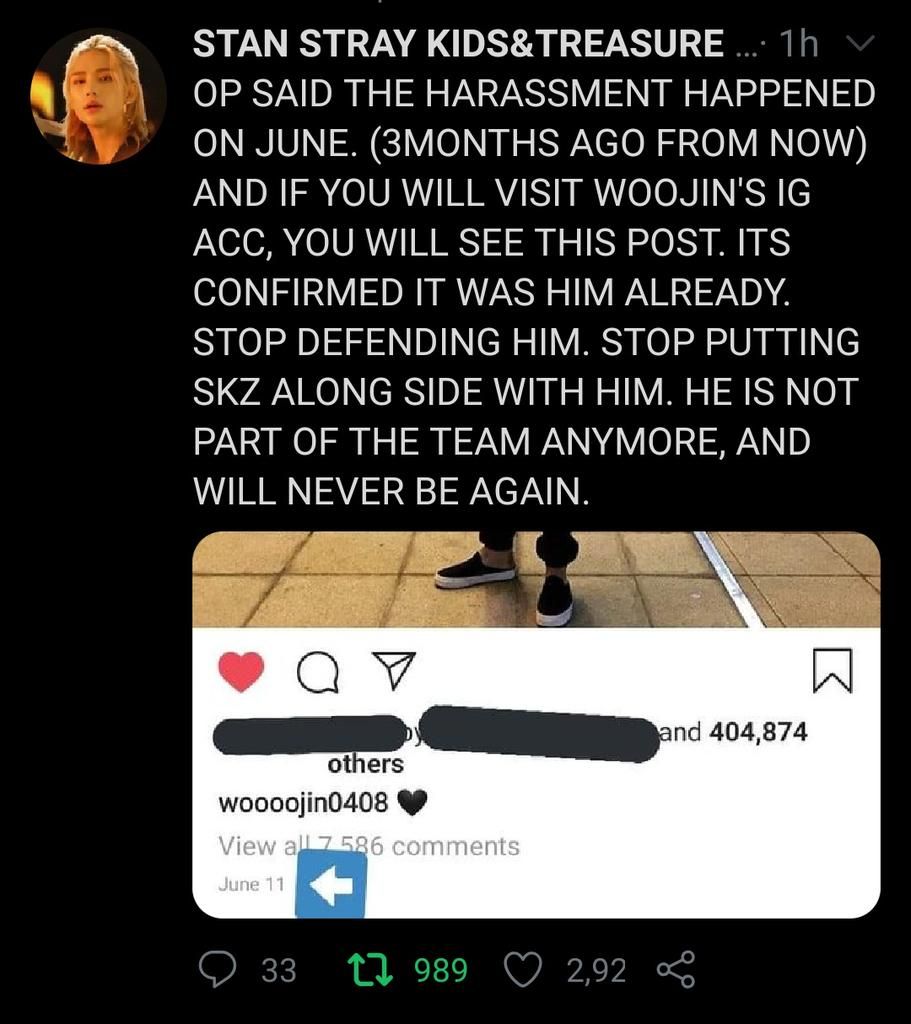Click the woooojin0408 username
911x1024 pixels.
[x=303, y=802]
